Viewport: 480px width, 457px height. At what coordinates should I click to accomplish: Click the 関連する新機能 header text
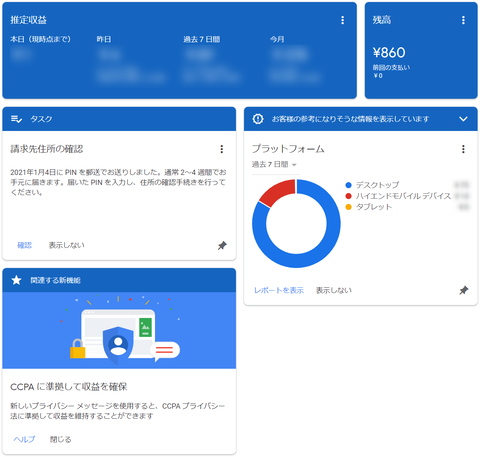tap(55, 280)
